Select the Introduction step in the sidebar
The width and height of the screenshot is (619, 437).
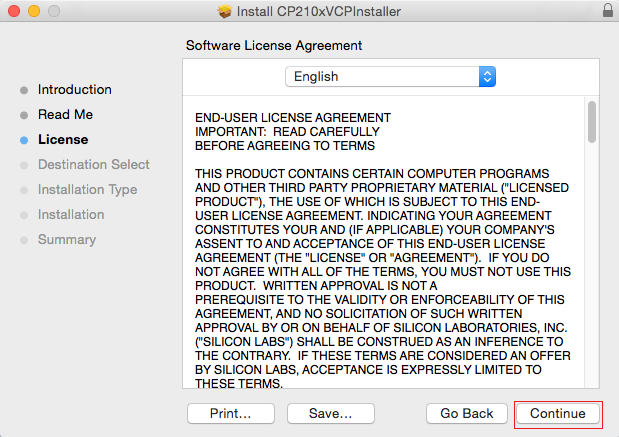point(74,89)
